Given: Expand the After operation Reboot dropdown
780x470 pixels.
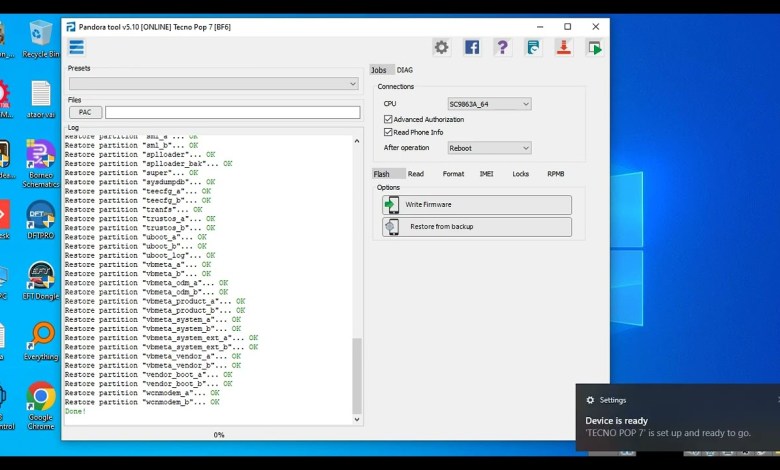Looking at the screenshot, I should 489,148.
